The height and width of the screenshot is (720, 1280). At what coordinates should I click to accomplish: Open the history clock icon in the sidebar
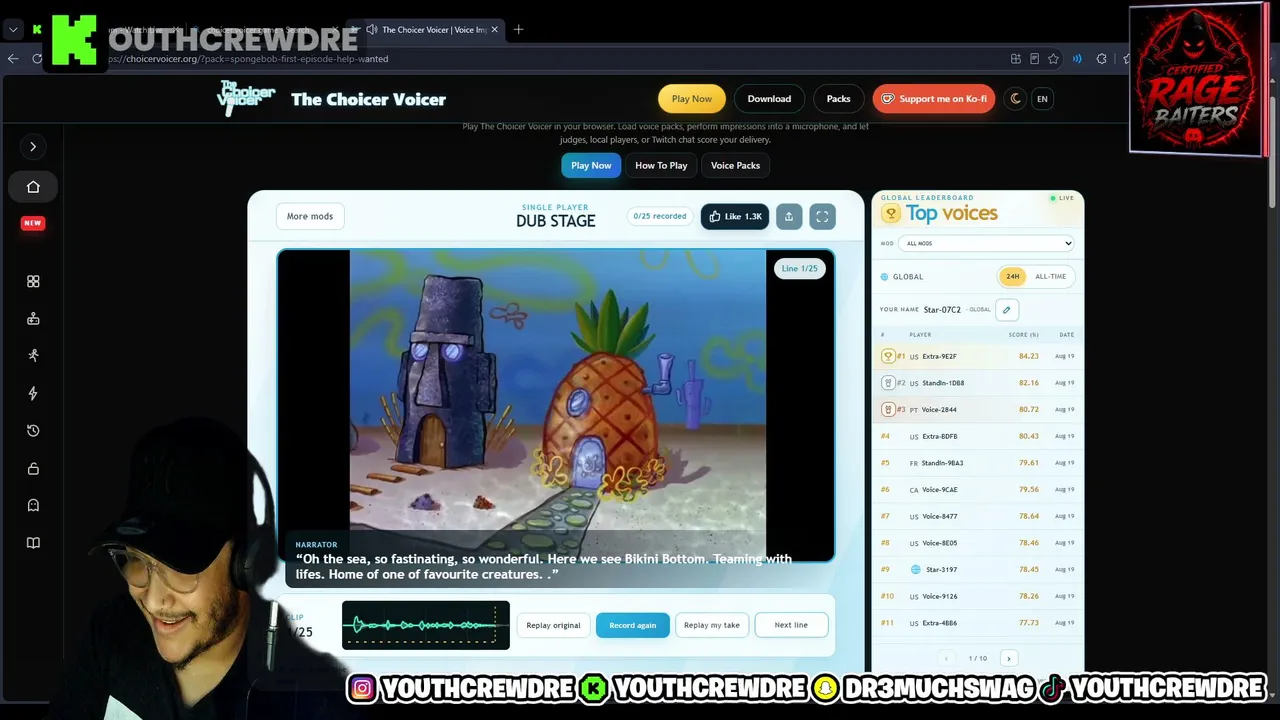(33, 431)
